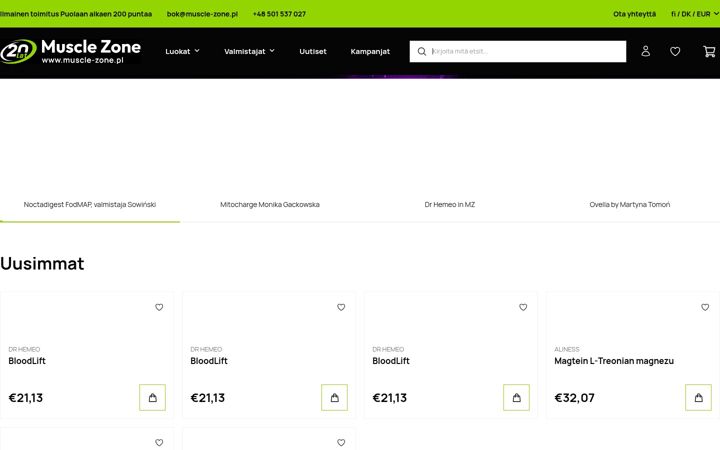Open the wishlist heart icon in header
Image resolution: width=720 pixels, height=450 pixels.
[x=675, y=51]
